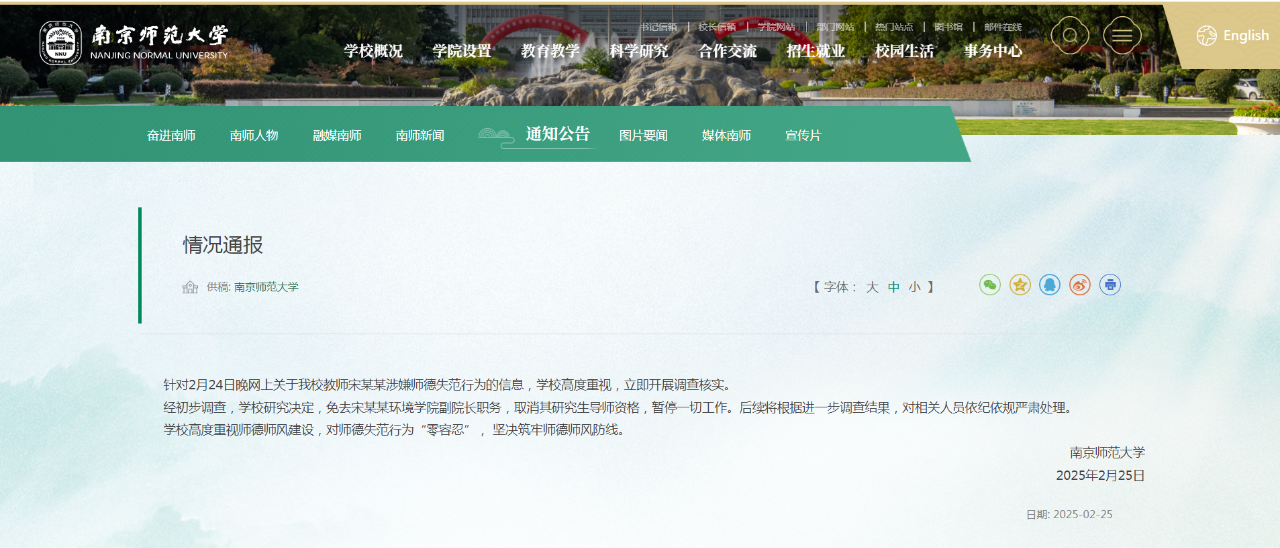Expand the 学校概况 navigation menu
1280x548 pixels.
(x=373, y=51)
